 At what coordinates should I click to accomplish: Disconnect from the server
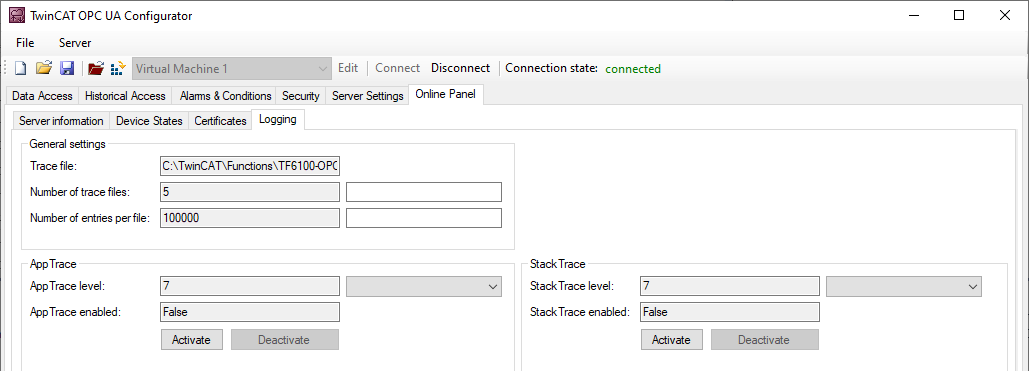point(461,68)
